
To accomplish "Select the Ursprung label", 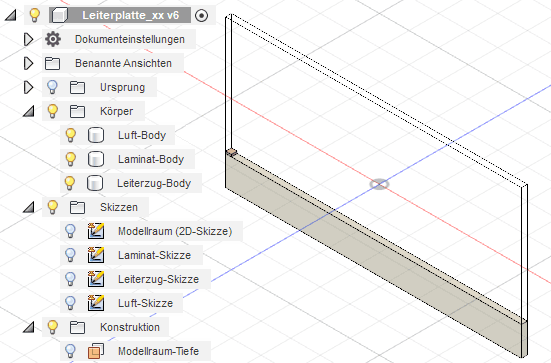I will point(122,87).
